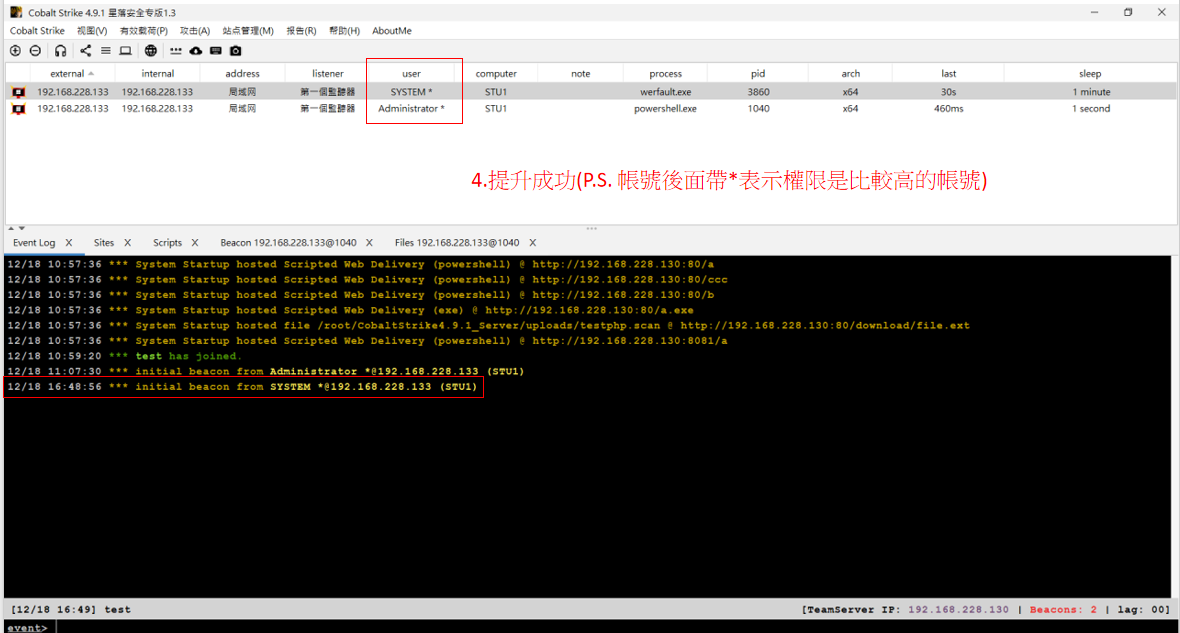Switch to target table laptop icon

[x=126, y=50]
